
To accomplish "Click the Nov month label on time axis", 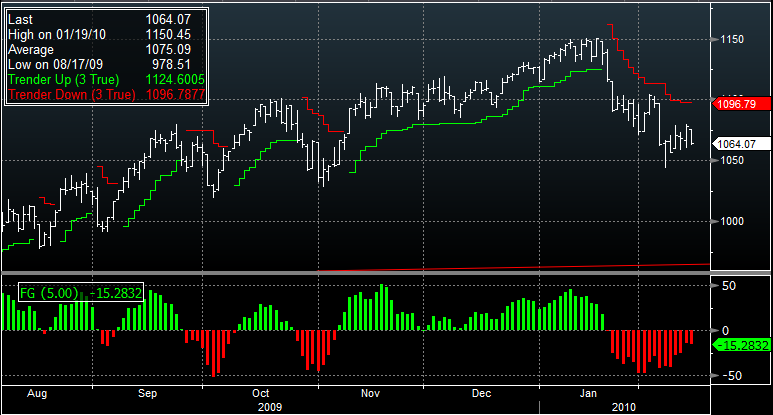I will (370, 393).
